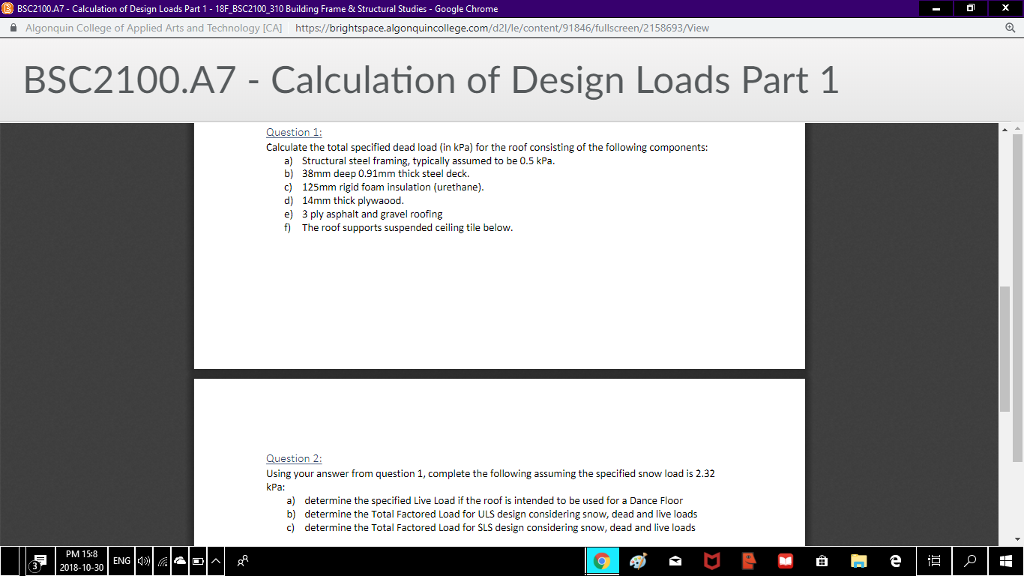
Task: Expand hidden system tray icons
Action: [214, 561]
